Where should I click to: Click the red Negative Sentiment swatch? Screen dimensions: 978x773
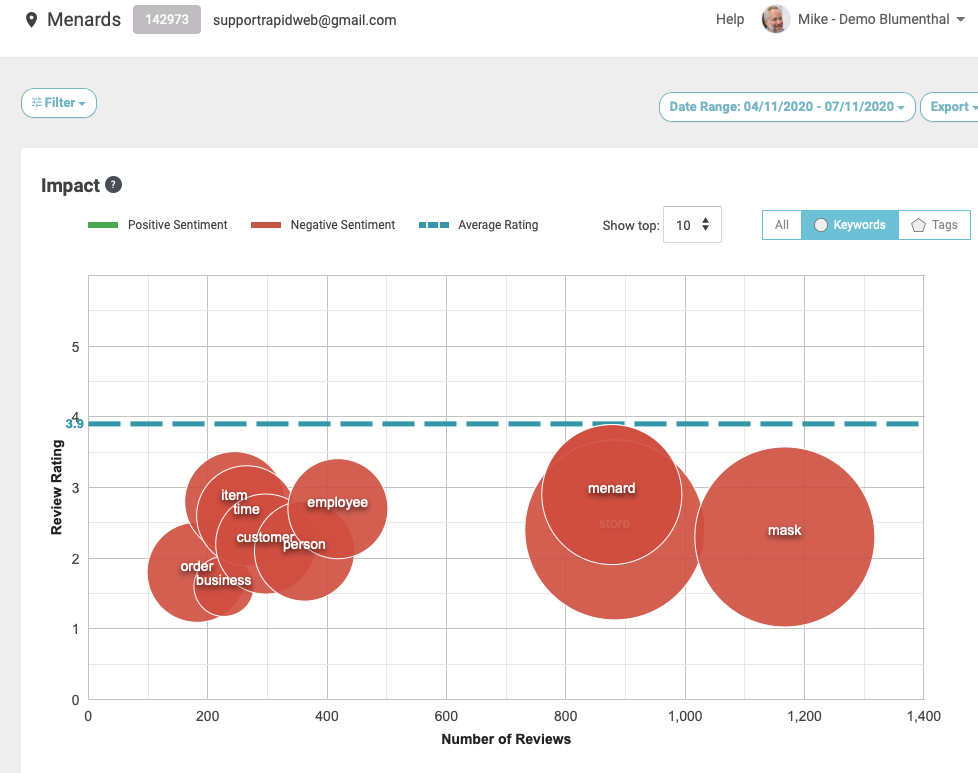tap(266, 225)
